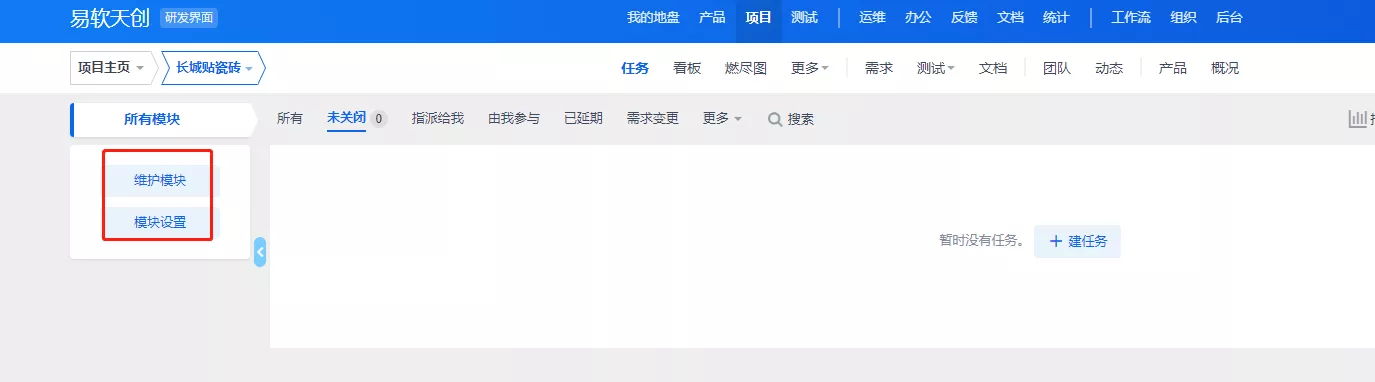The image size is (1375, 382).
Task: Open the 组织 section
Action: 1183,18
